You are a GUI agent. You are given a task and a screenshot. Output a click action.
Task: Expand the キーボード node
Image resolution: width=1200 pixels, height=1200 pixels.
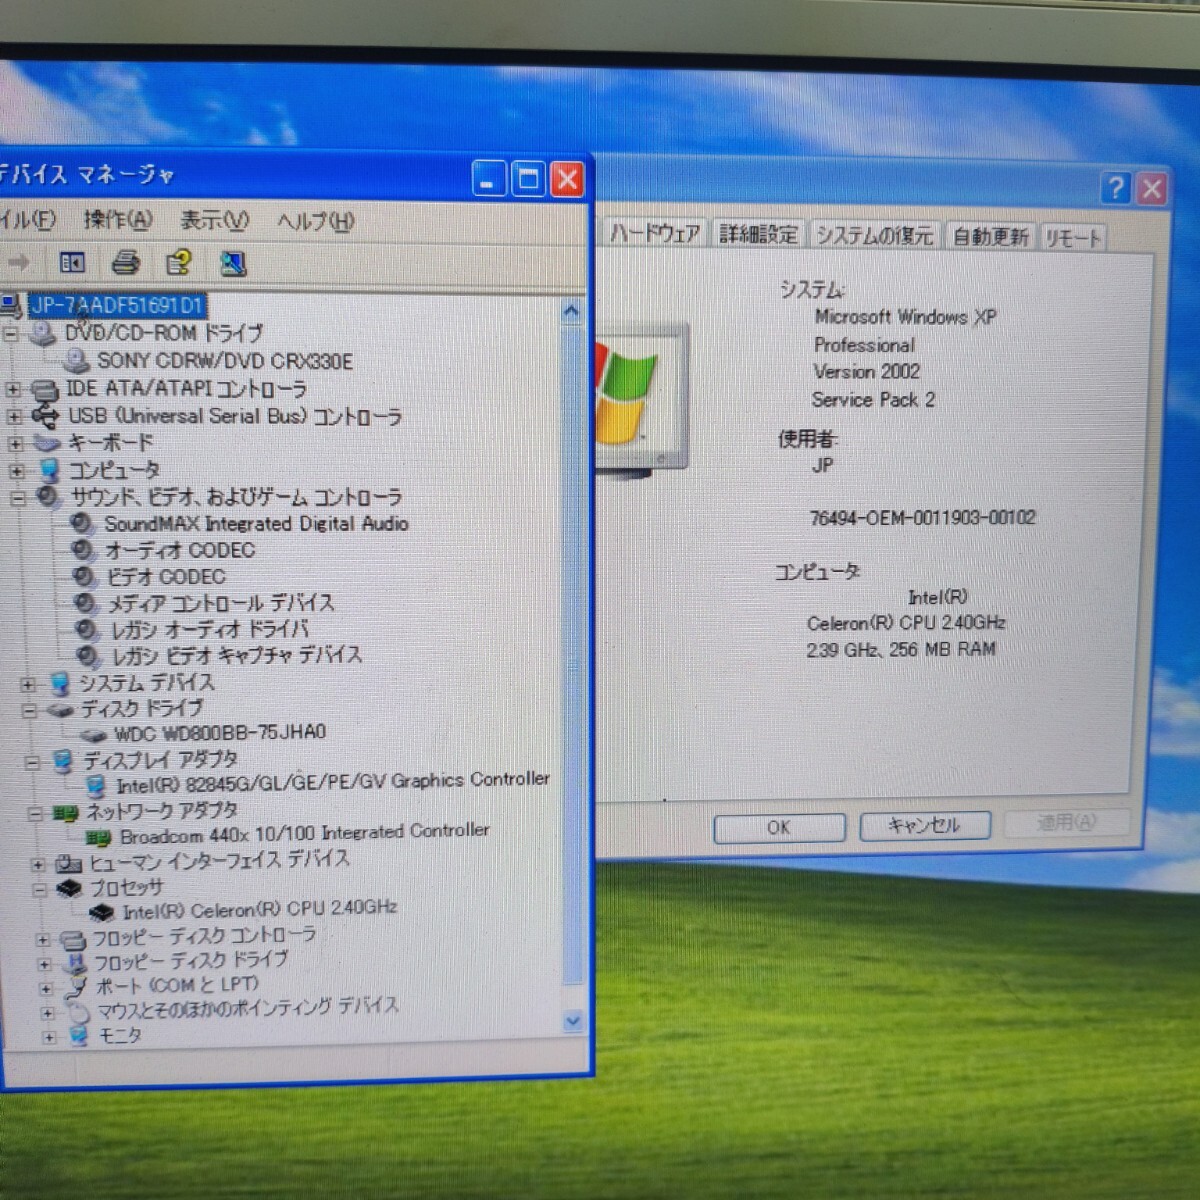tap(15, 443)
